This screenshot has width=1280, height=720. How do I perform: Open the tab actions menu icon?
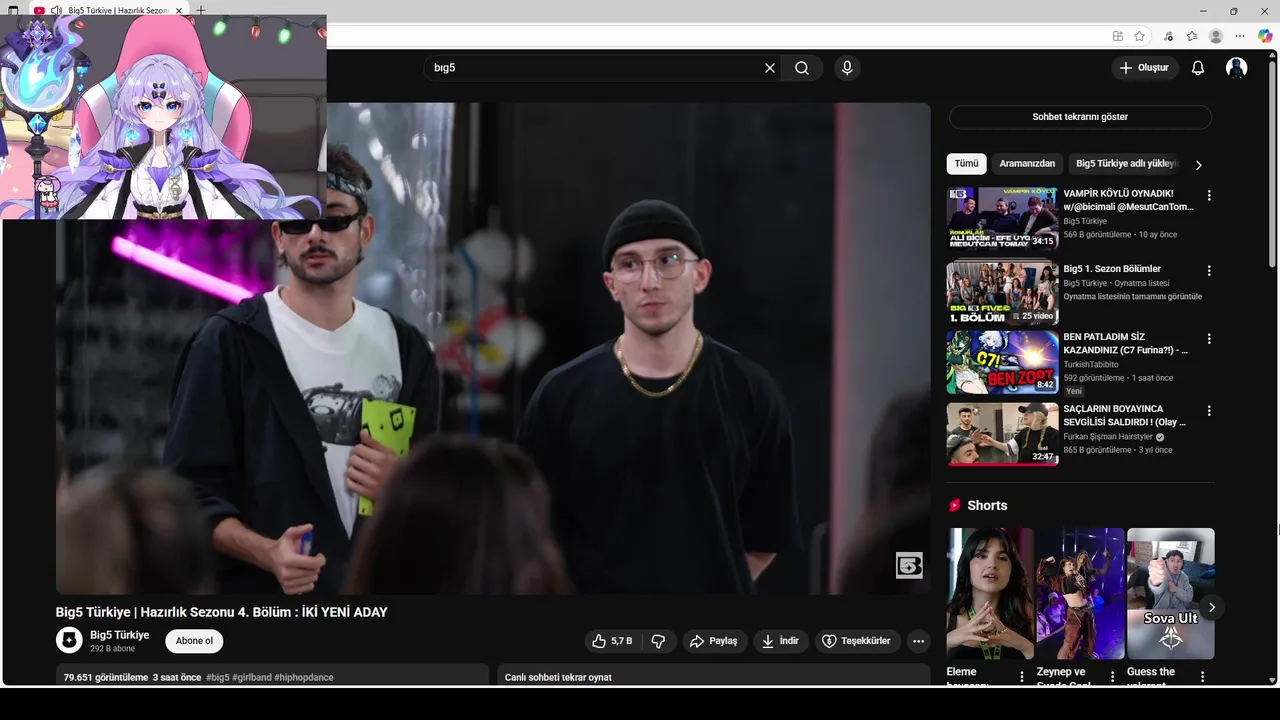coord(13,11)
